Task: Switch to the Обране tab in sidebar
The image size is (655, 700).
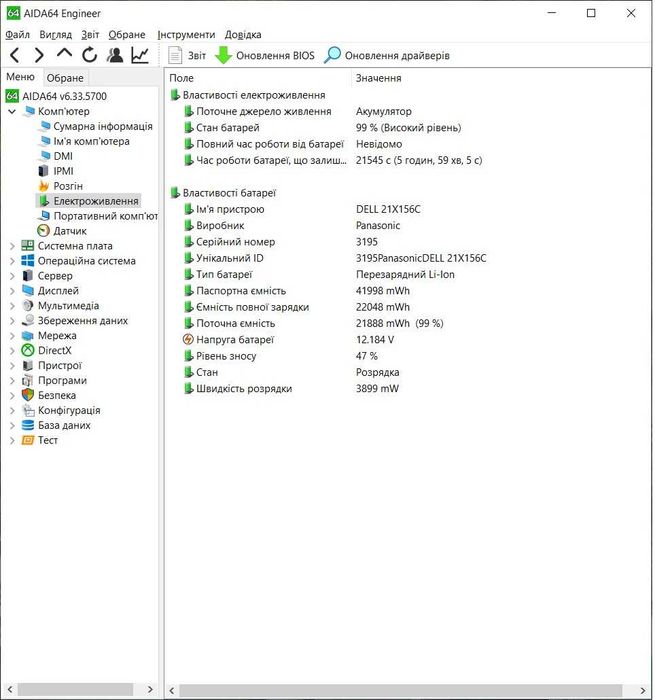Action: (x=65, y=78)
